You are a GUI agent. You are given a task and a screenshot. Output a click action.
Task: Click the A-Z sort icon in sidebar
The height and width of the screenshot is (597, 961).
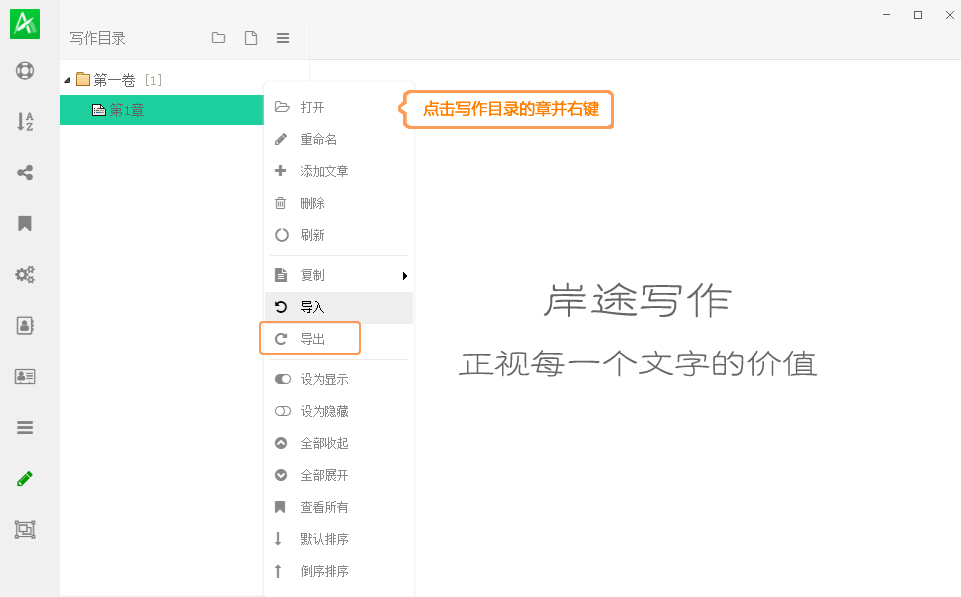point(25,121)
